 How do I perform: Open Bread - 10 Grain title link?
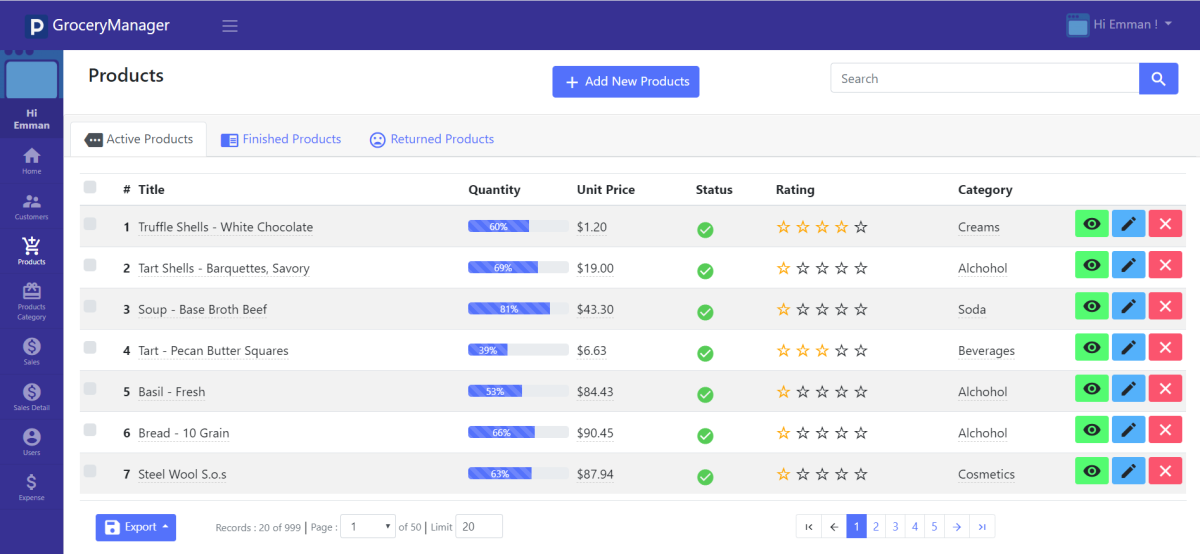[x=184, y=433]
